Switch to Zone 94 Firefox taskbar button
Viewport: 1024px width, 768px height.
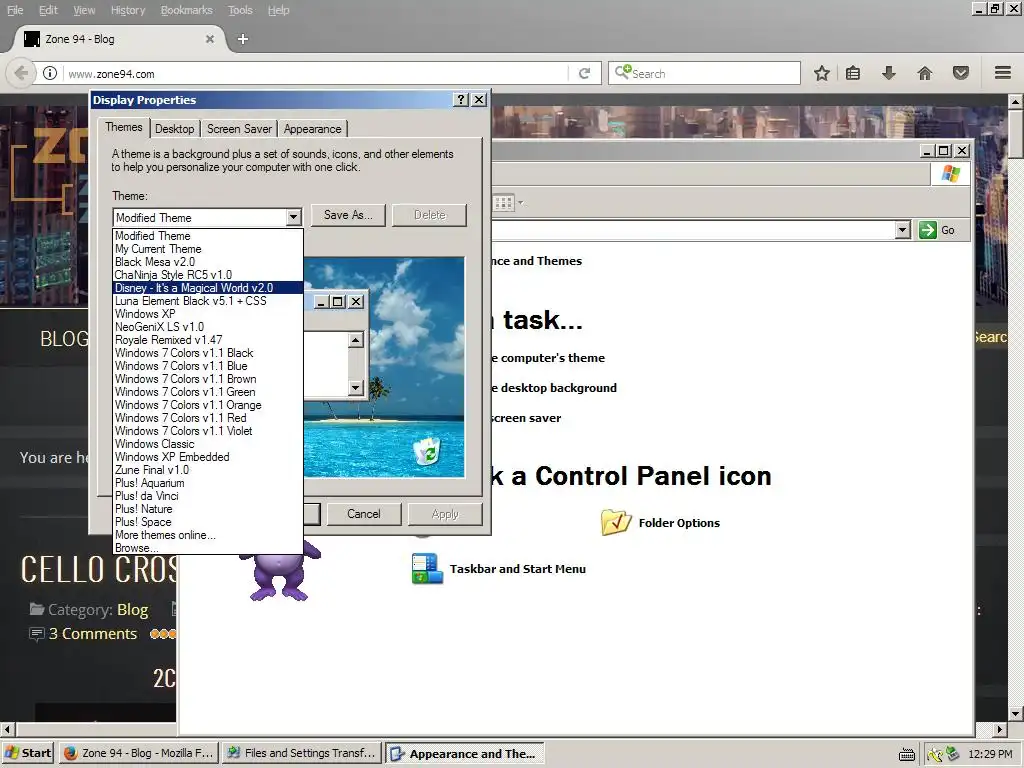(139, 753)
